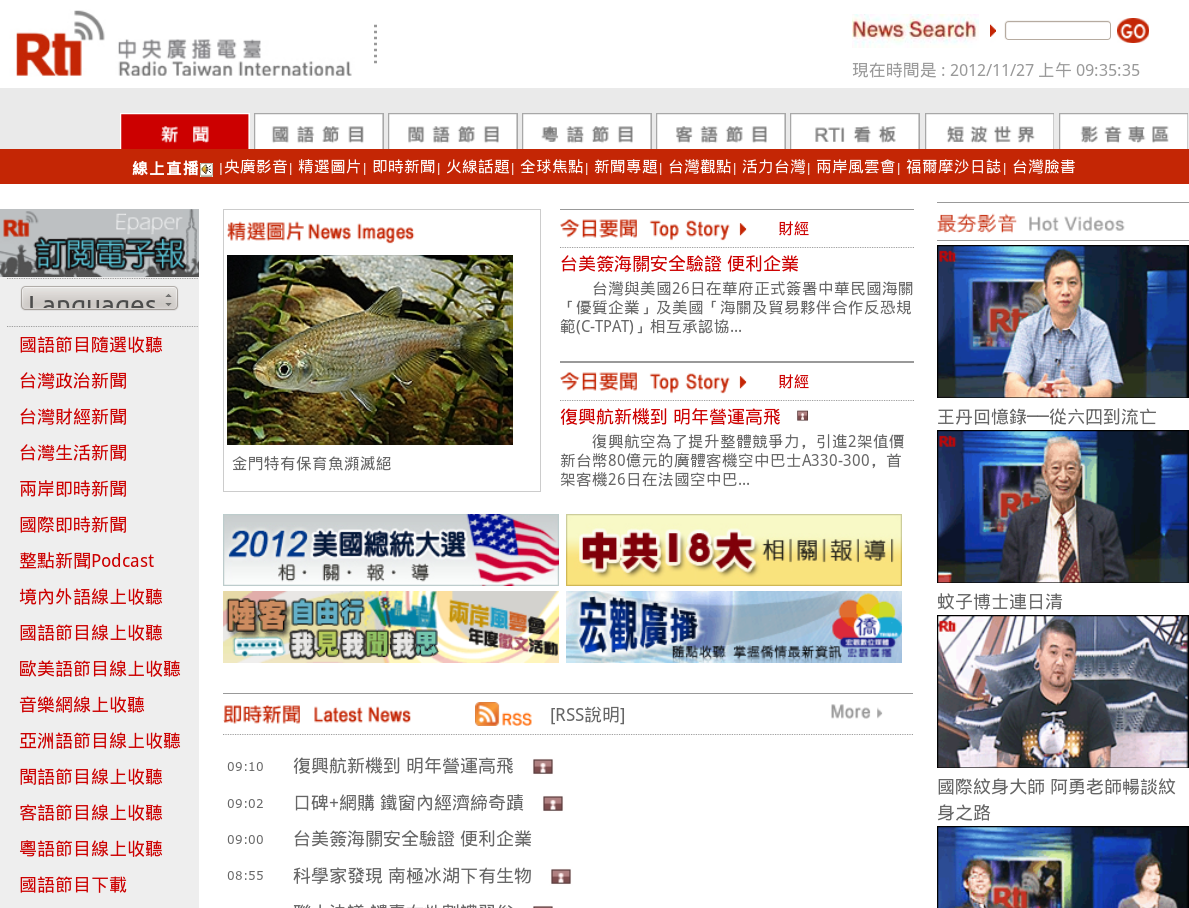The height and width of the screenshot is (908, 1189).
Task: Open 08:55 news 科學家發現 南極冰湖下有生物
Action: pyautogui.click(x=413, y=876)
